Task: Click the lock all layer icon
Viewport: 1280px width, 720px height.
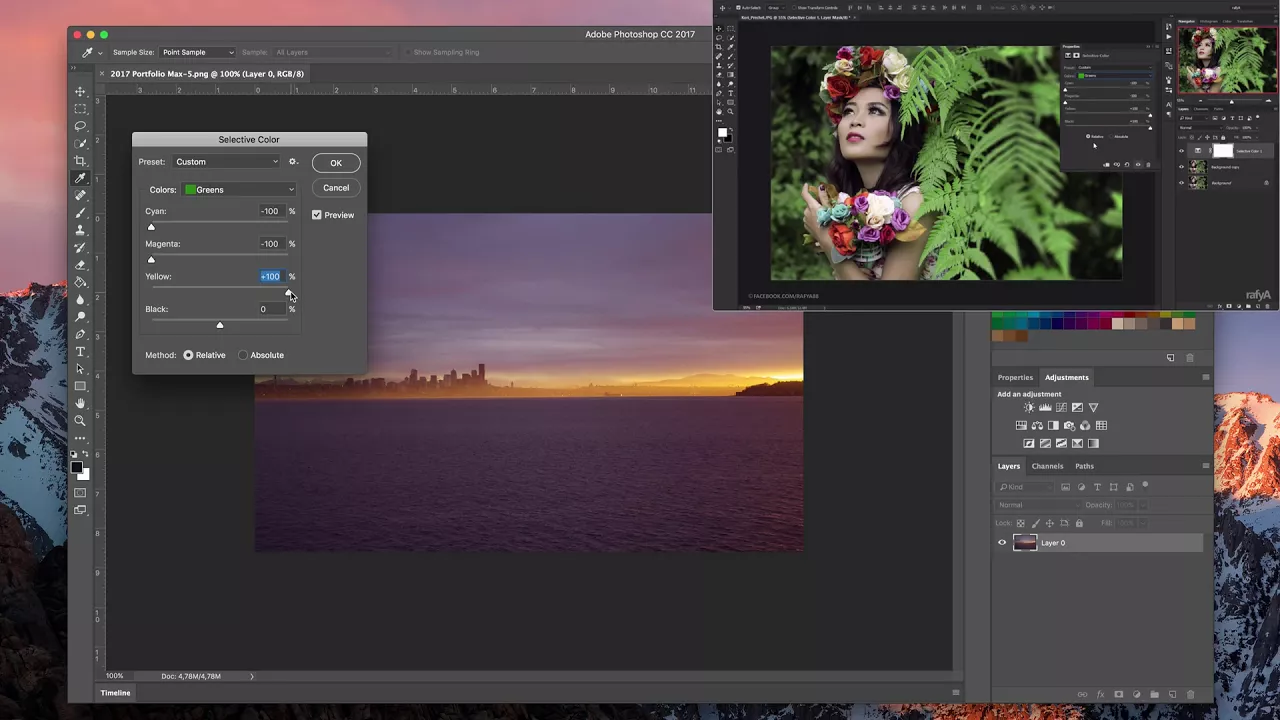Action: tap(1078, 523)
